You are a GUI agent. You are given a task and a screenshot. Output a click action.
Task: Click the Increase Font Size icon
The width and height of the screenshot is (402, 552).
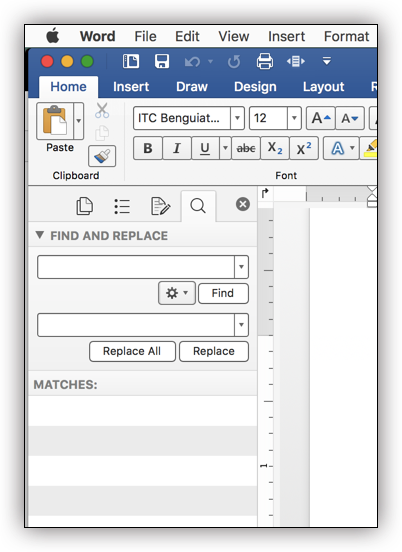point(321,118)
